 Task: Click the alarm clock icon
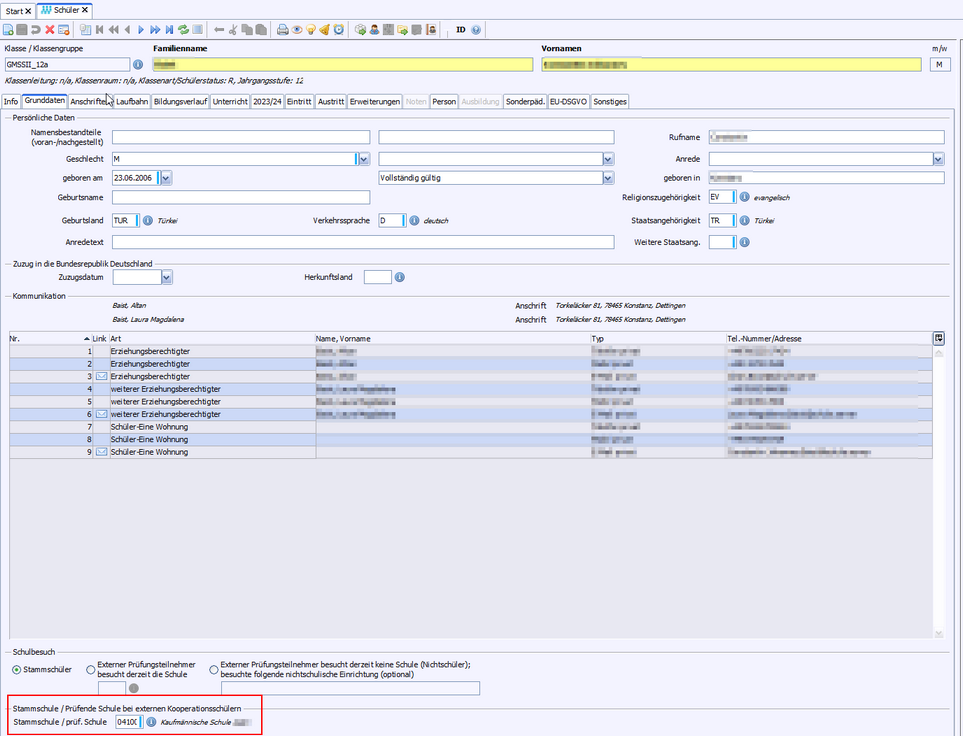(x=338, y=29)
